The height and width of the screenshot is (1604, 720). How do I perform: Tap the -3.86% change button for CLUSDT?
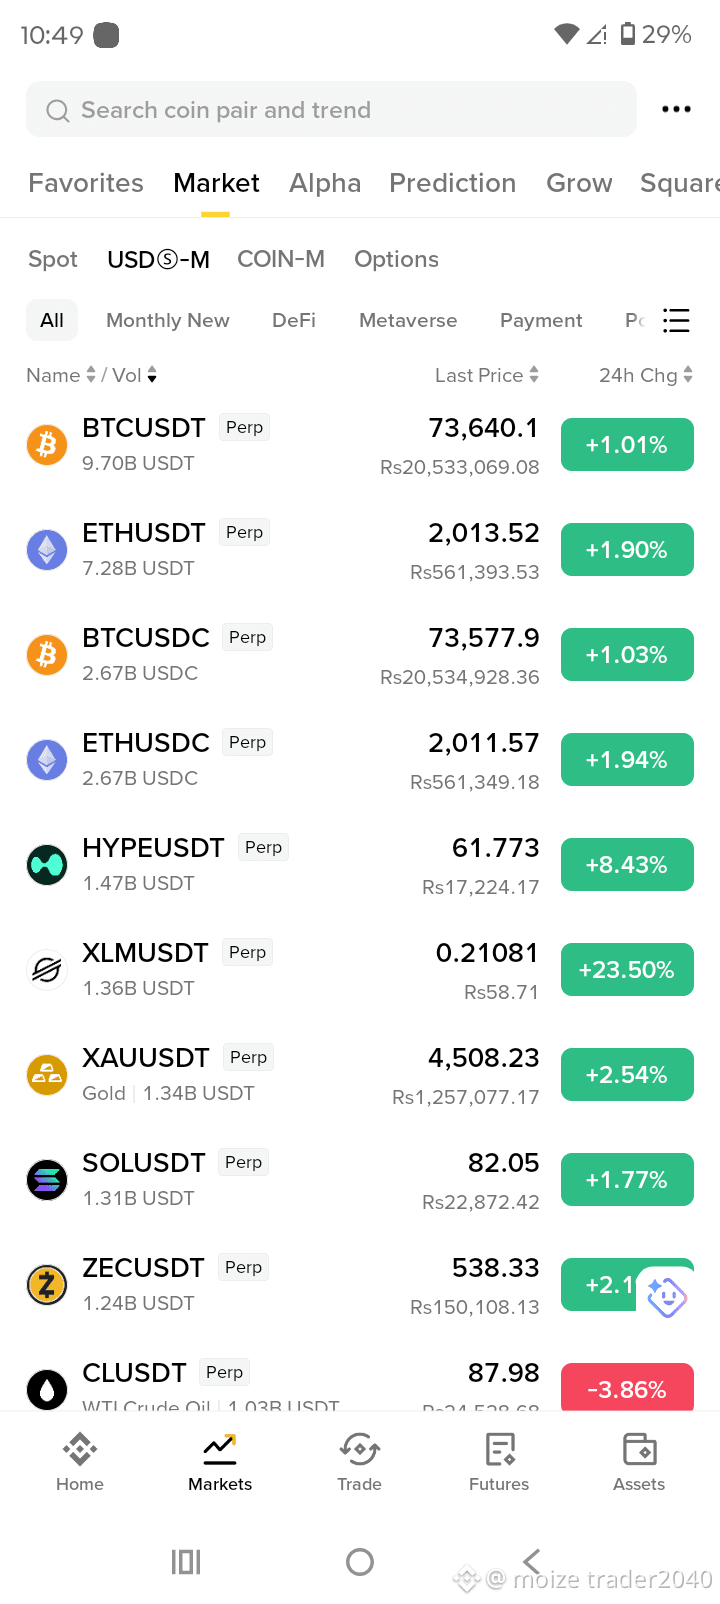pyautogui.click(x=627, y=1387)
